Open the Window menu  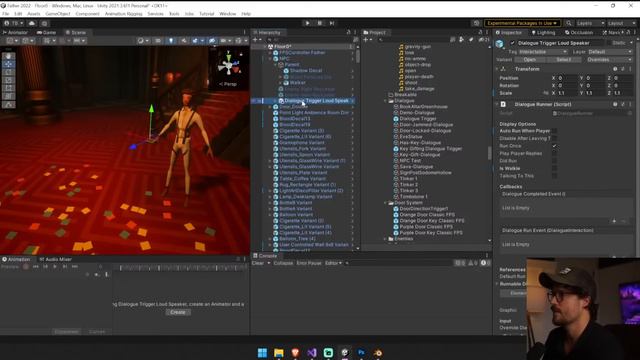point(227,13)
